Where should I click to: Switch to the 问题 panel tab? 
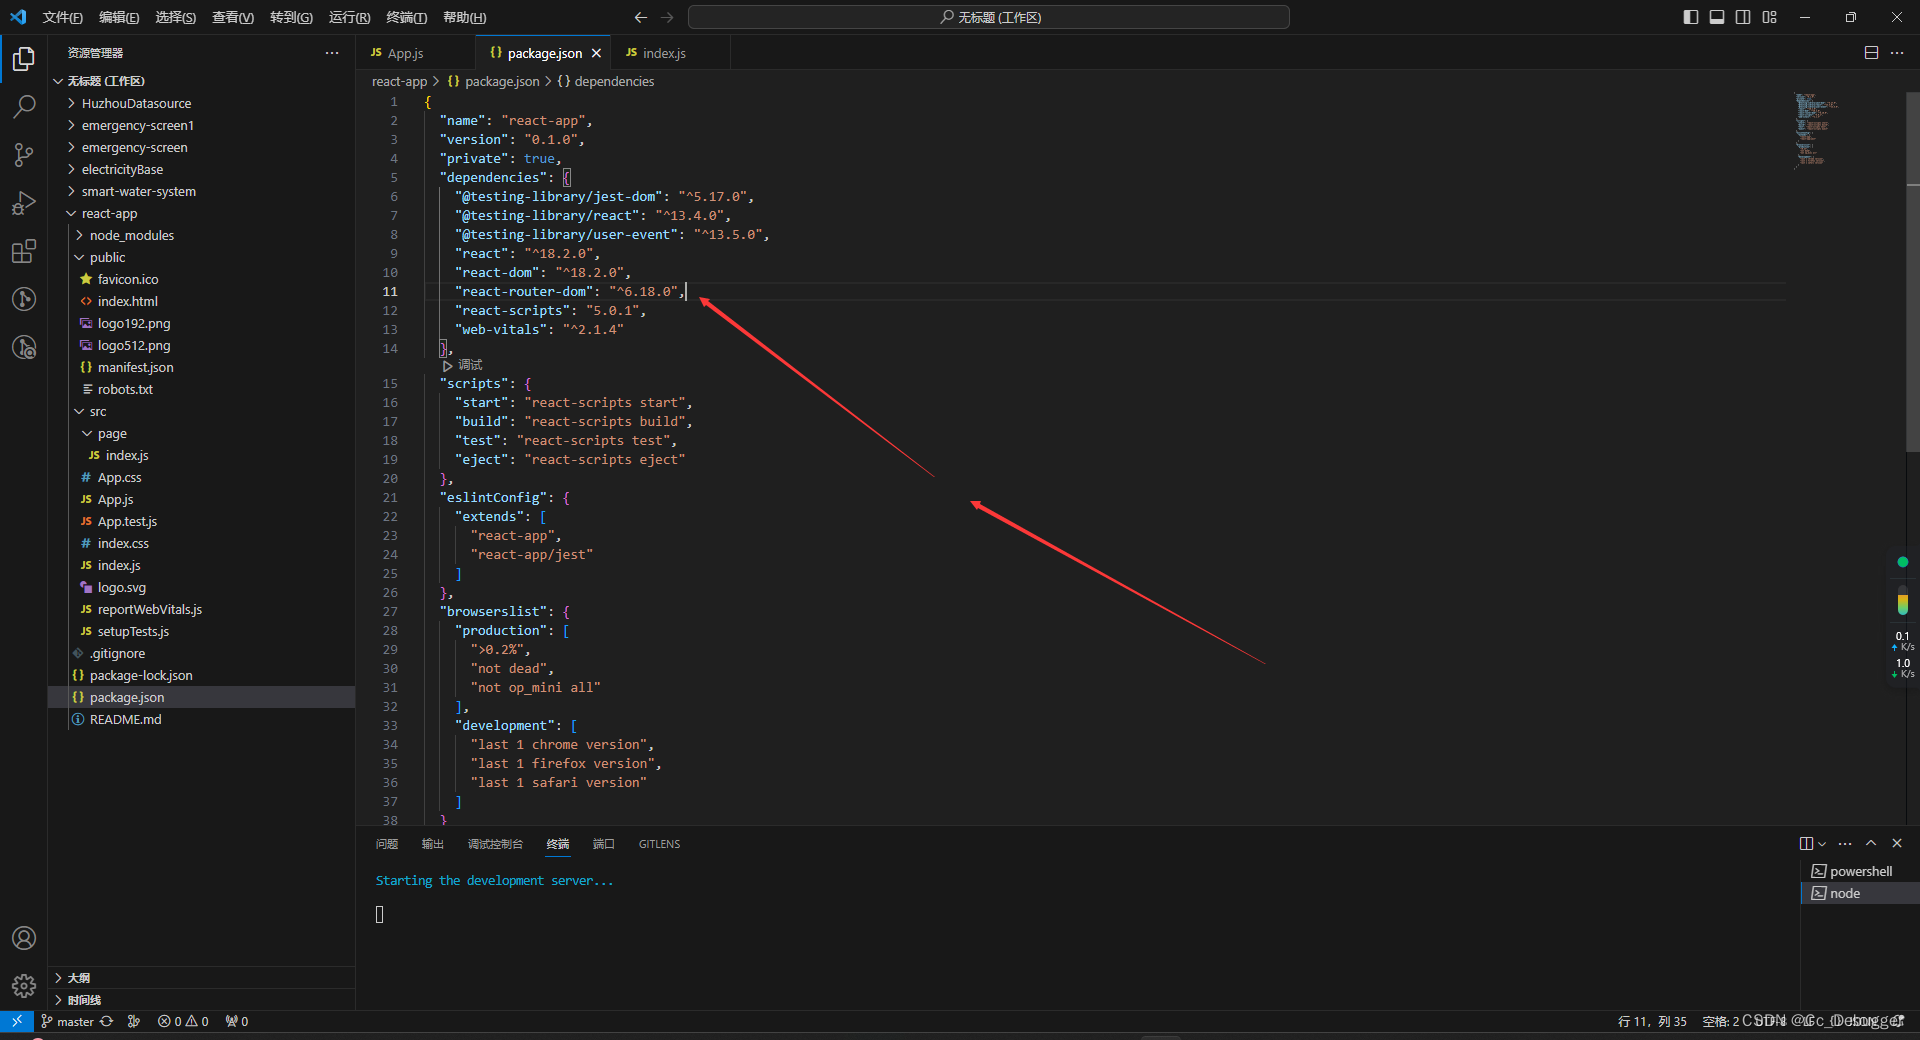coord(387,844)
